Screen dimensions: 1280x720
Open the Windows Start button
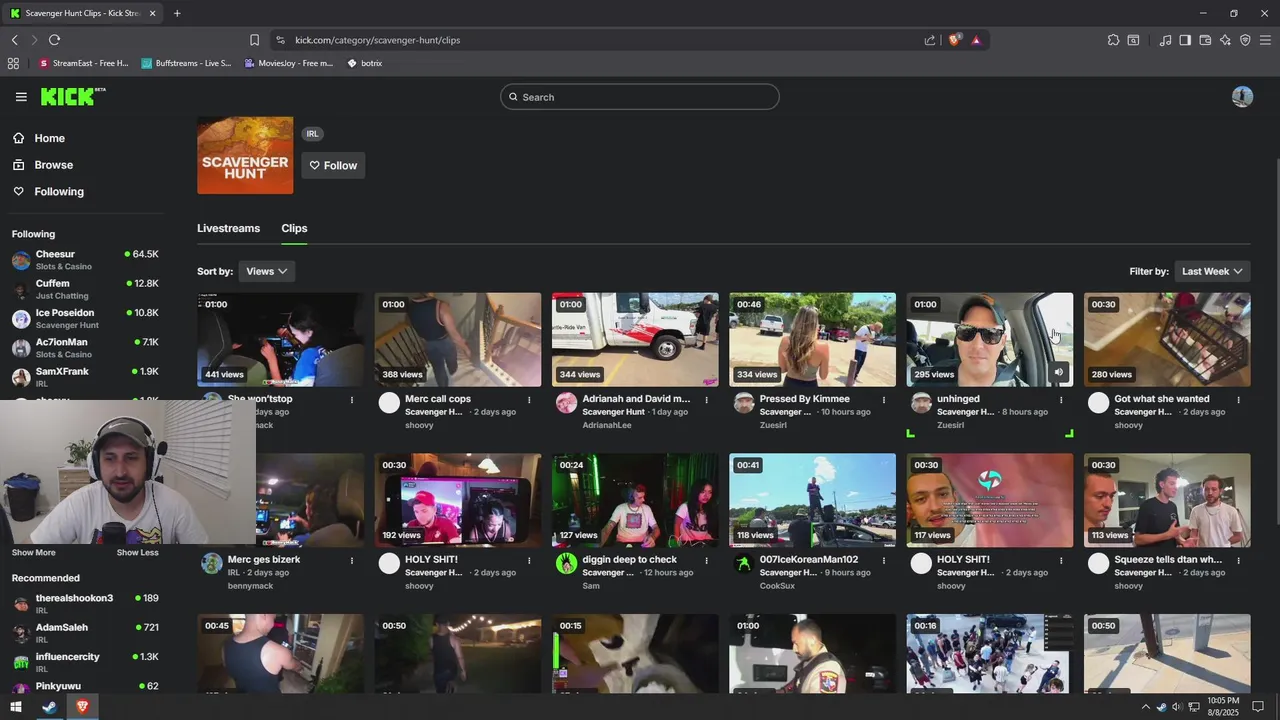(x=15, y=707)
